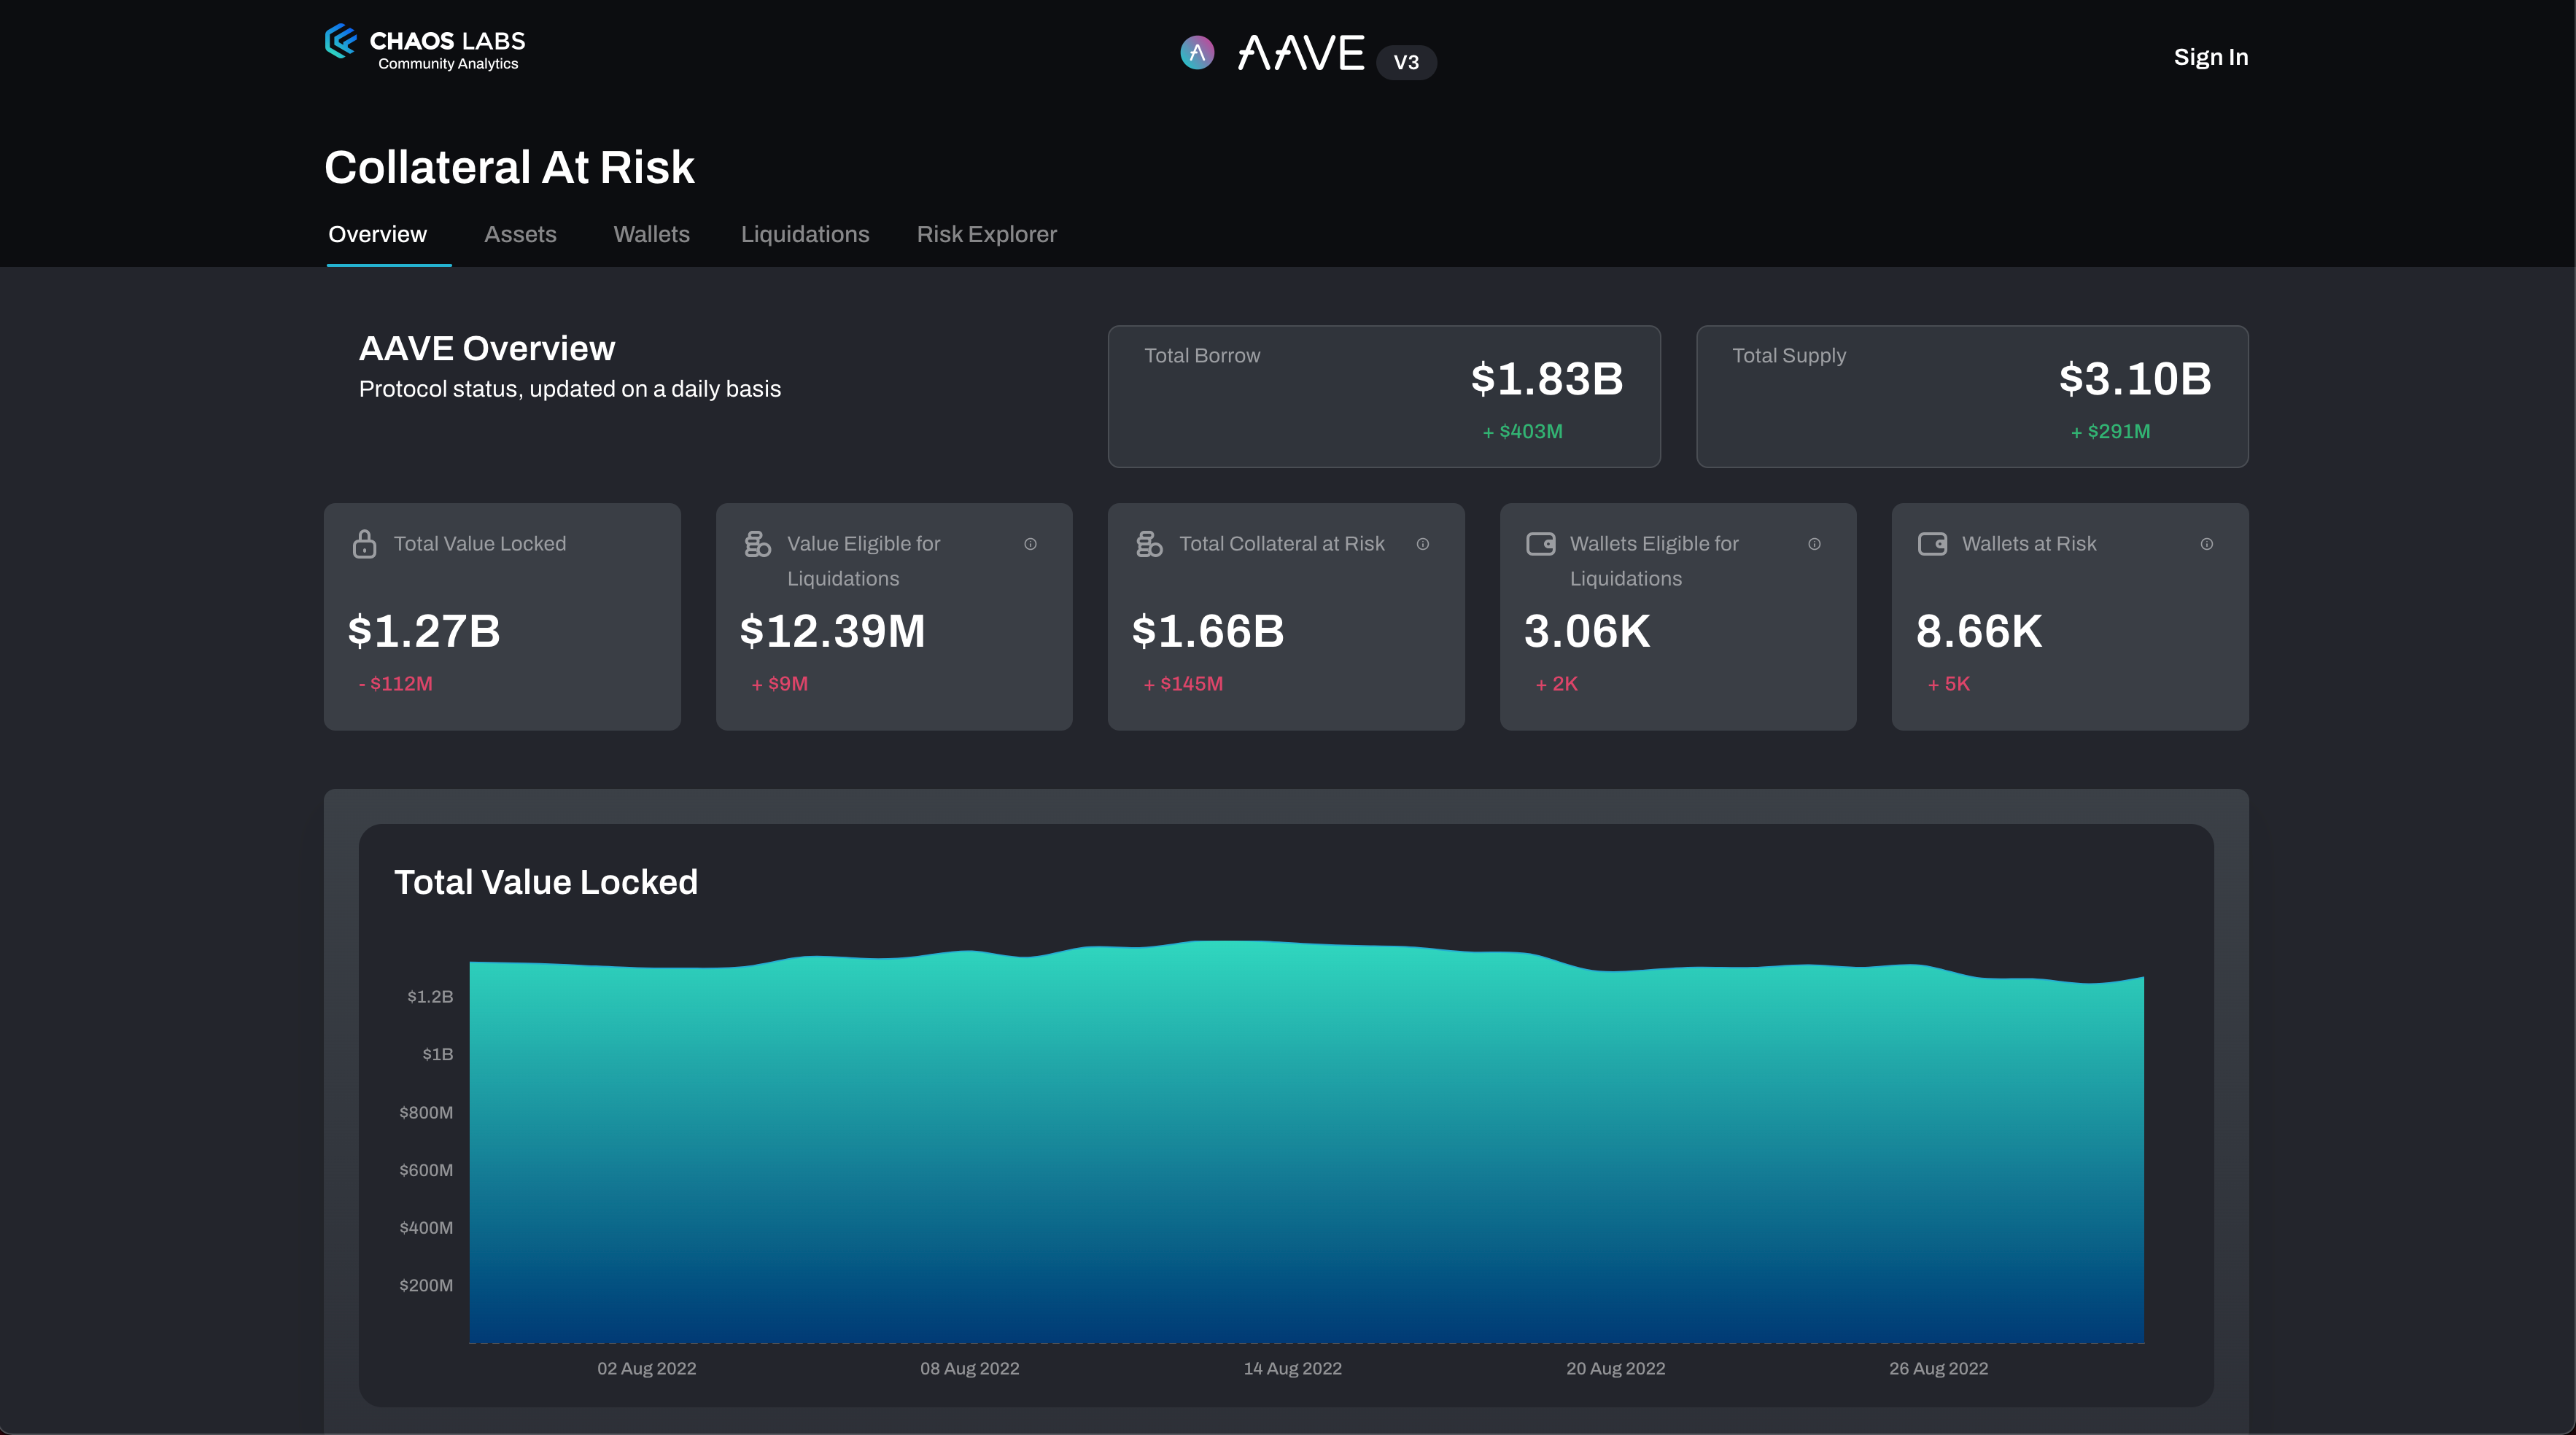Switch to the Liquidations tab
The height and width of the screenshot is (1435, 2576).
tap(805, 234)
